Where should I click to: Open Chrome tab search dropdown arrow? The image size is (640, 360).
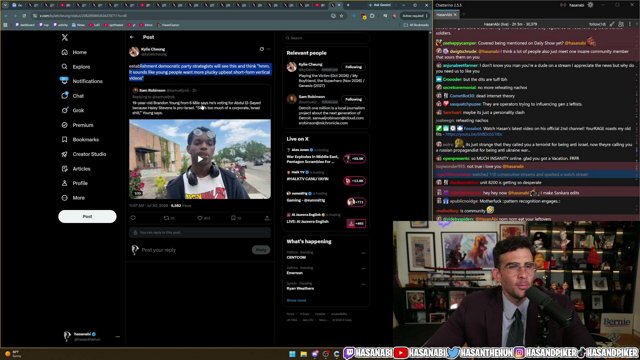point(5,5)
